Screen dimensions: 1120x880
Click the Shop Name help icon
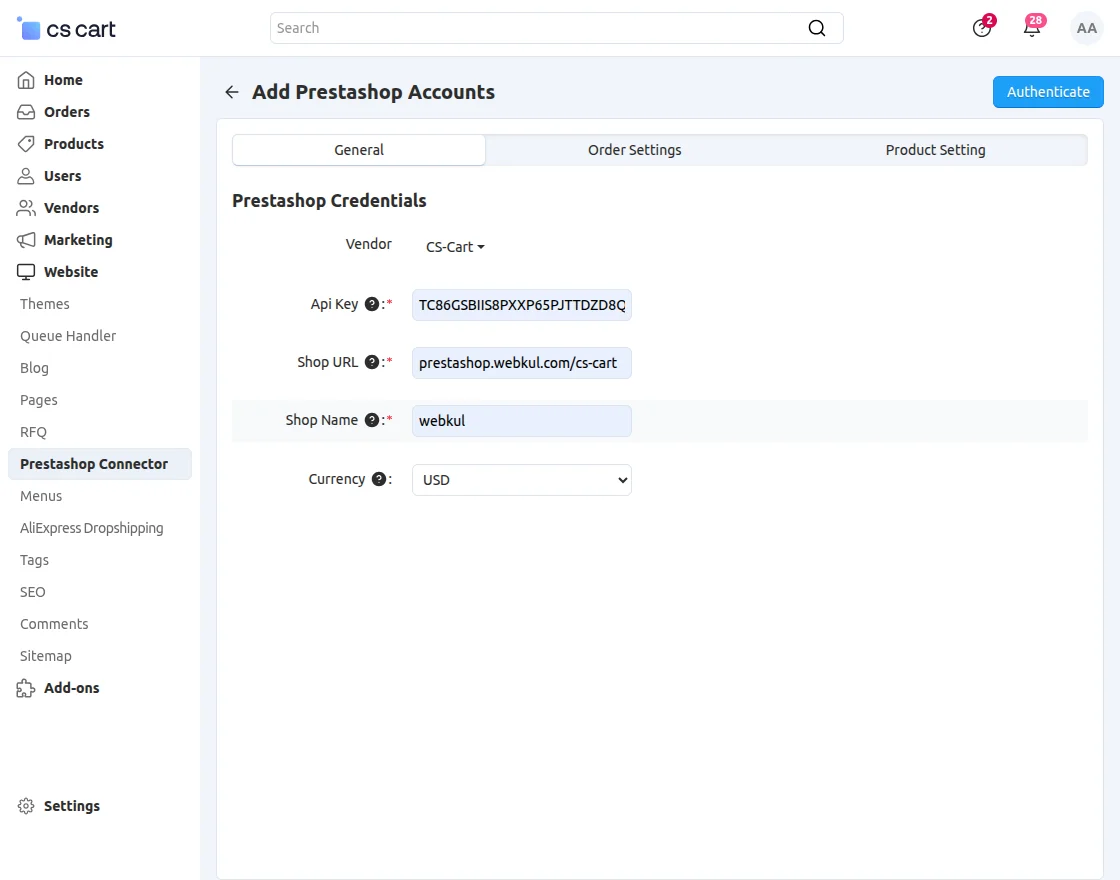click(372, 420)
